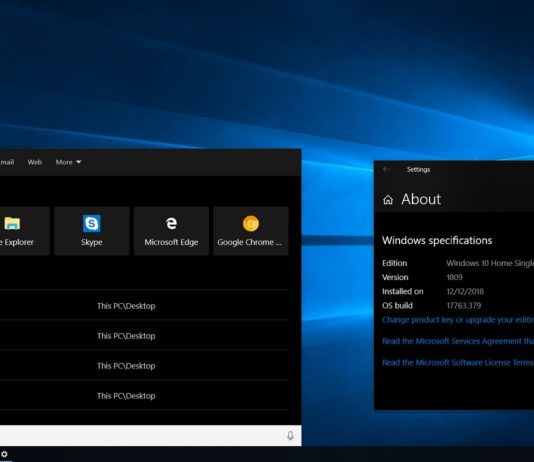Select the fourth 'This PC\Desktop' recent item
This screenshot has height=462, width=534.
(x=144, y=396)
